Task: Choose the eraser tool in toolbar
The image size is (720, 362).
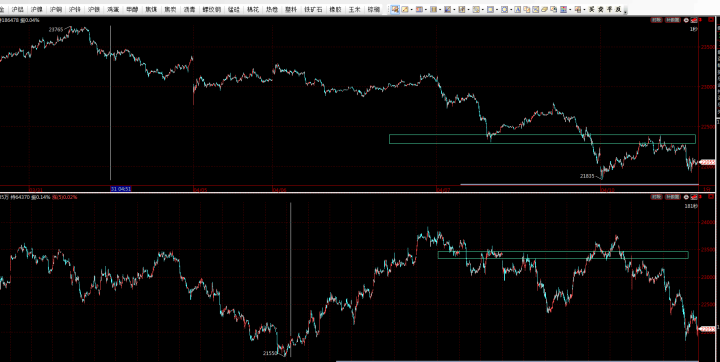Action: click(544, 9)
